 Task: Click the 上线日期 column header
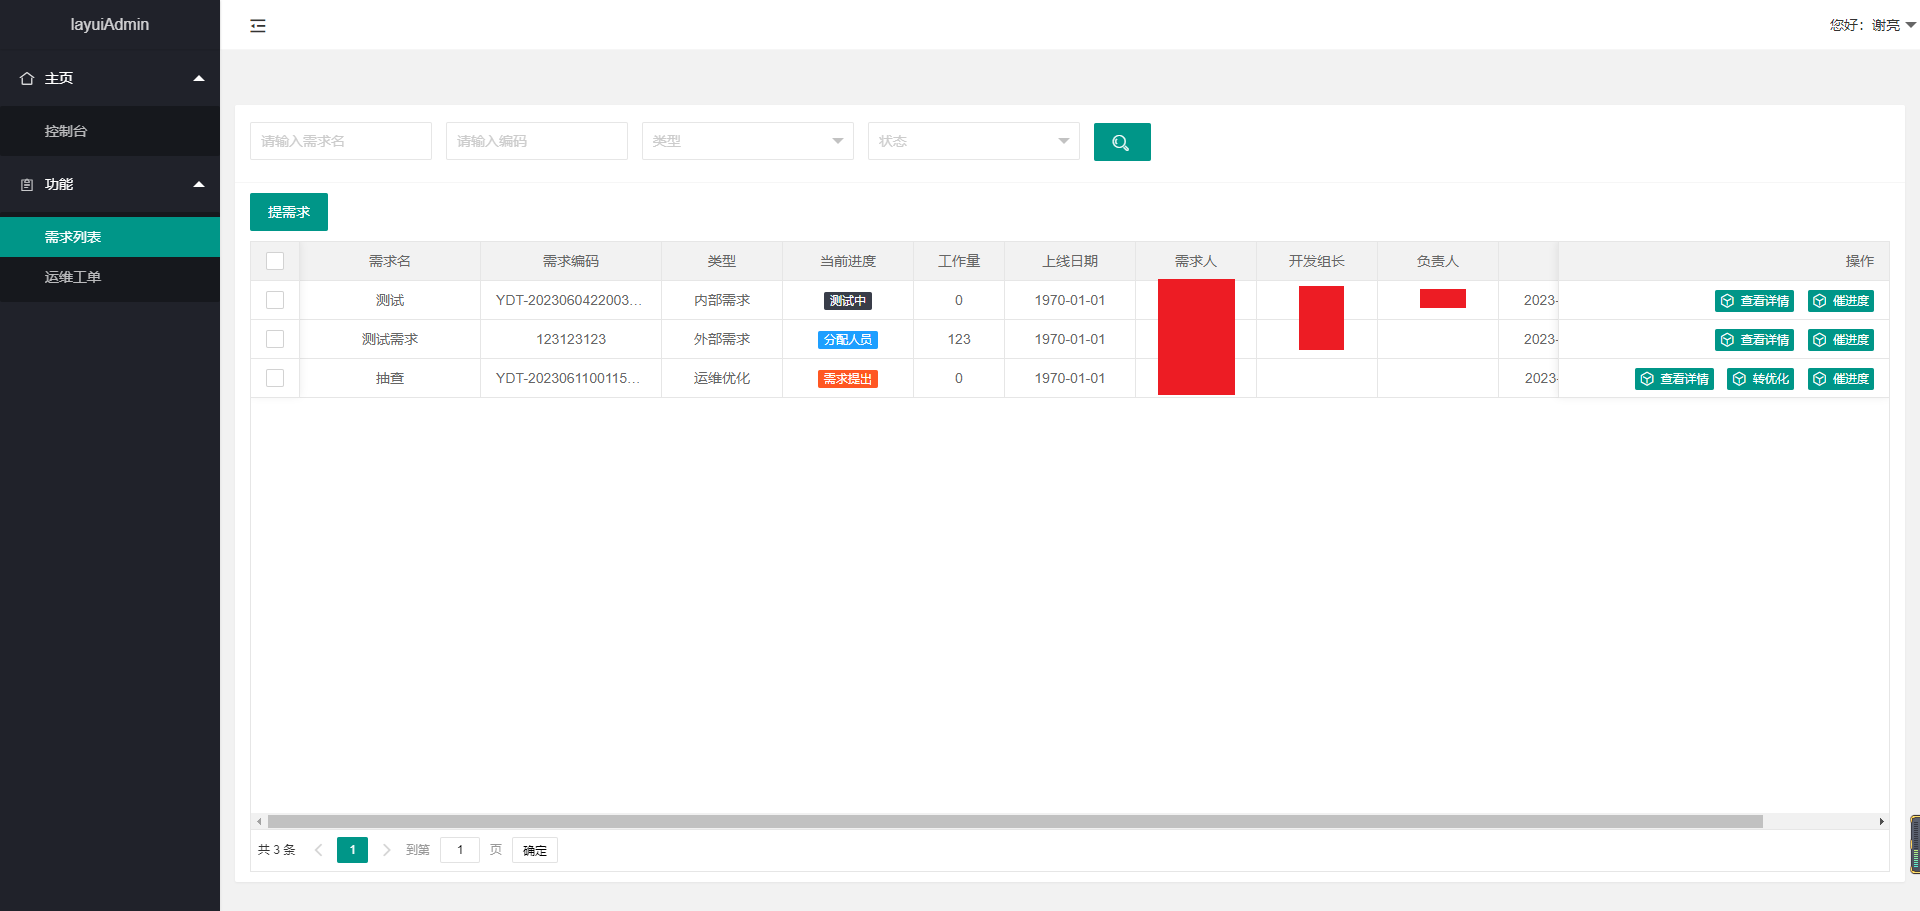click(x=1070, y=261)
